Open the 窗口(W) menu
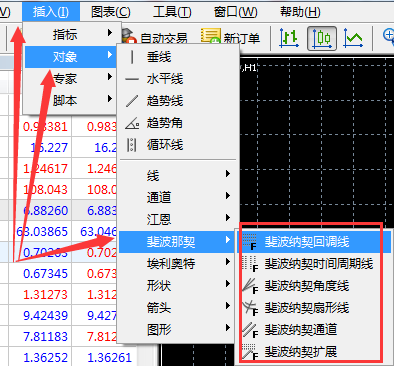 [236, 12]
